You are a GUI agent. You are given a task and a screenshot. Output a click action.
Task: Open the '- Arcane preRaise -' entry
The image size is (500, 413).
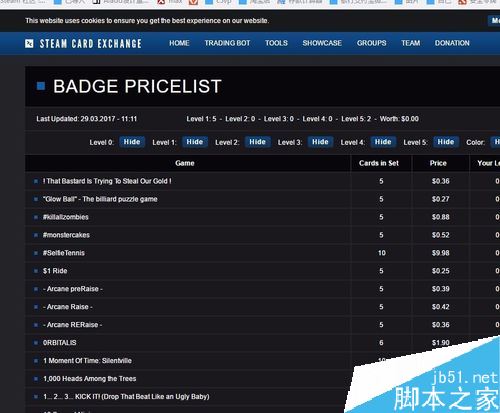73,289
